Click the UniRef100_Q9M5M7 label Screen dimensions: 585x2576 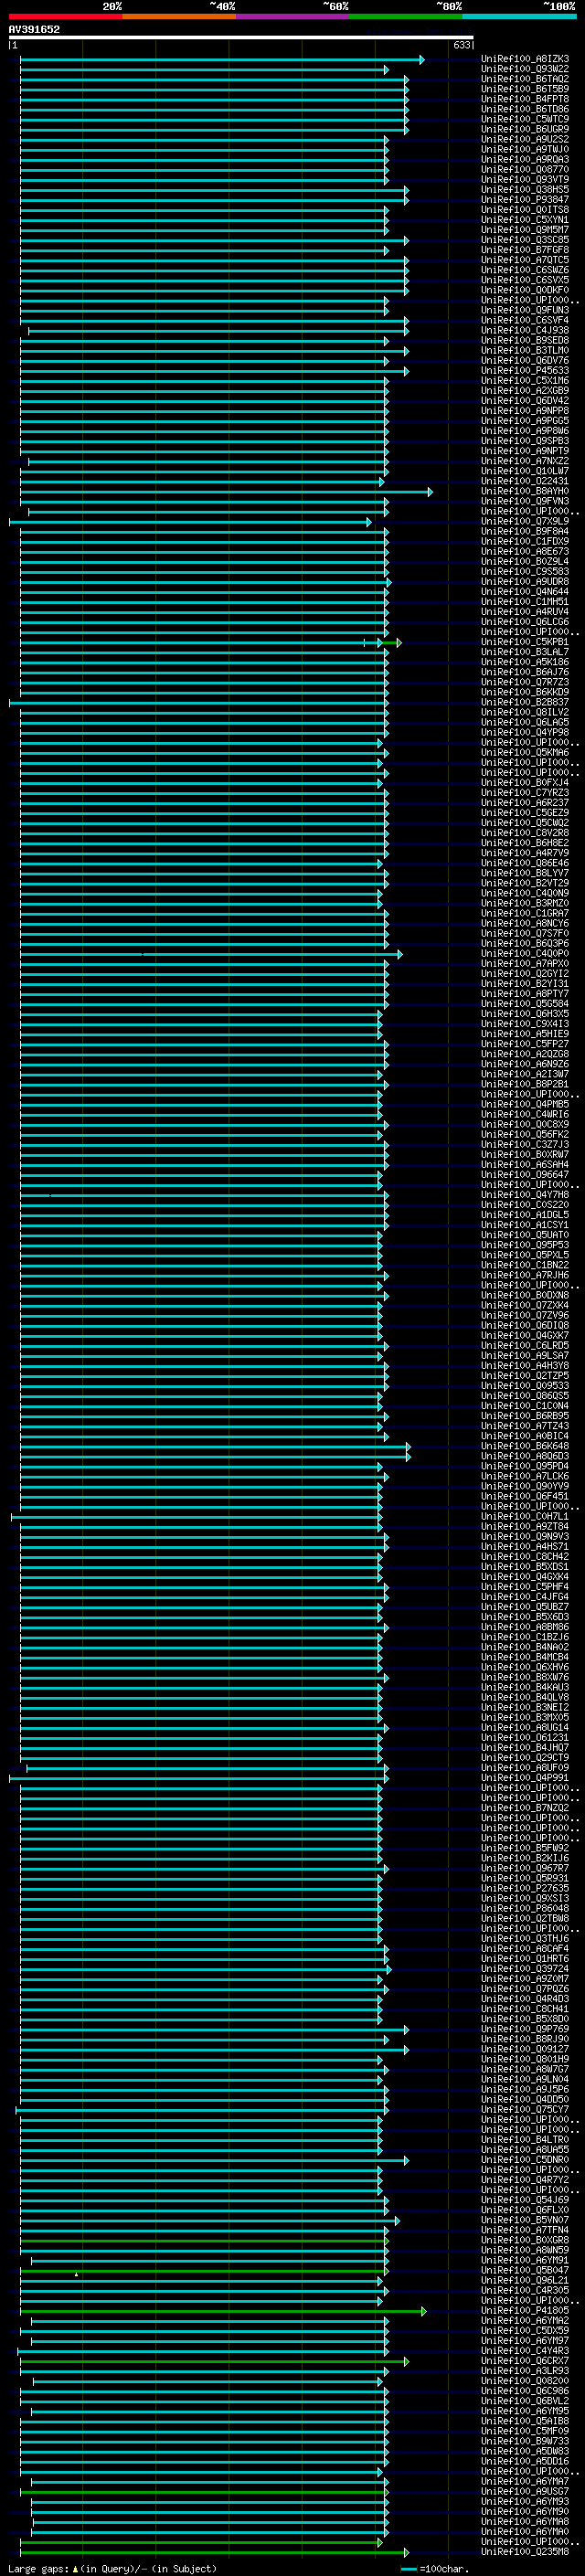tap(525, 230)
